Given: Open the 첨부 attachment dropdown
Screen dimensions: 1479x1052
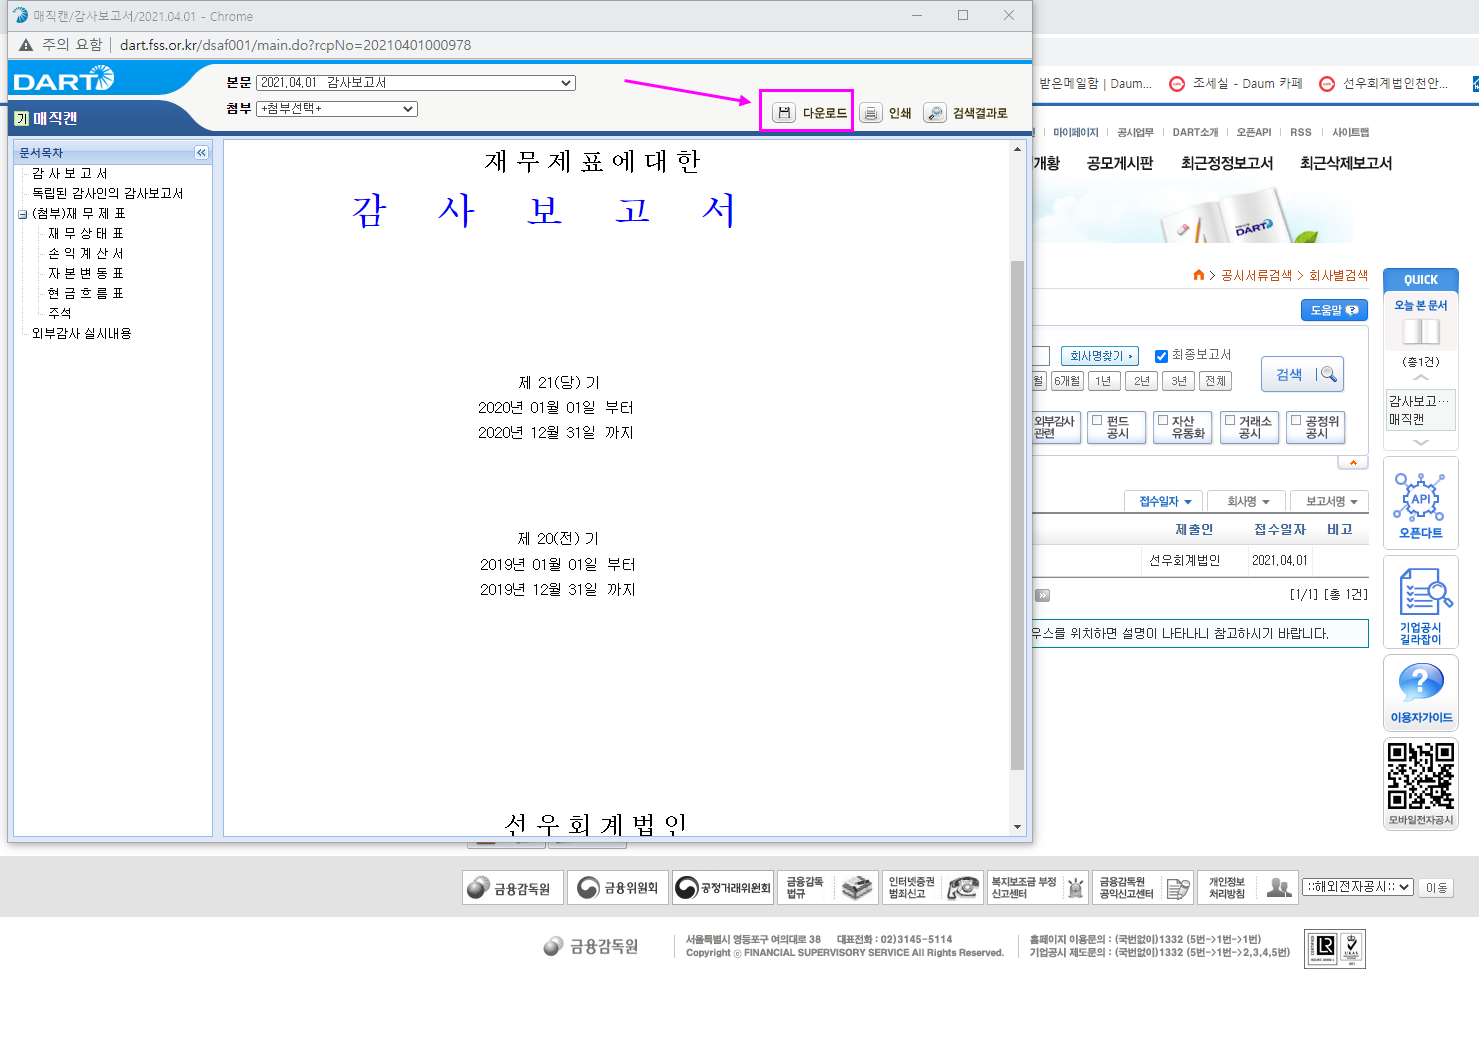Looking at the screenshot, I should 337,109.
